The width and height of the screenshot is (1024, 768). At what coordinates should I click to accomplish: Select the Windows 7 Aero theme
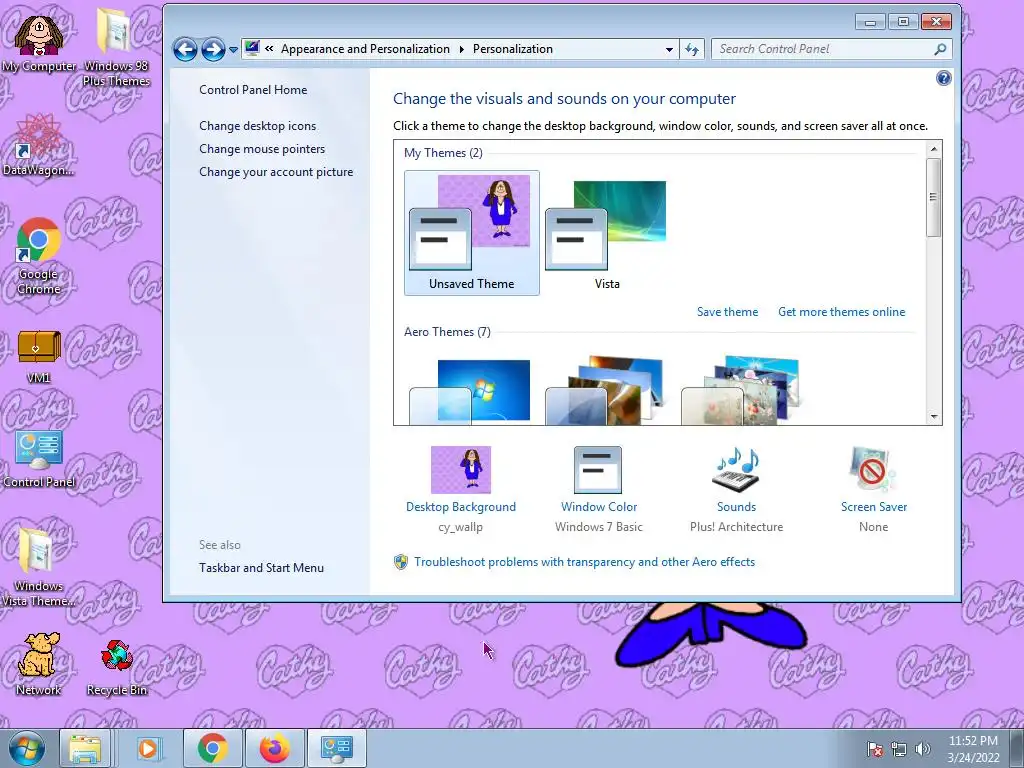click(x=470, y=392)
